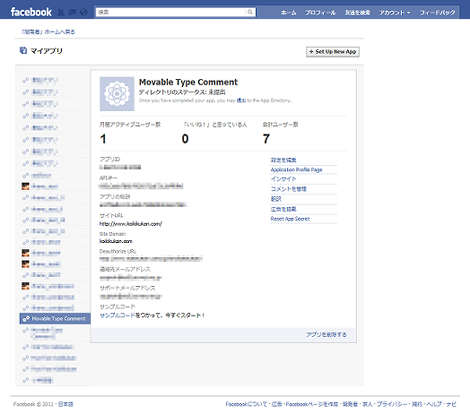Open プロフィール in top navigation

point(320,13)
